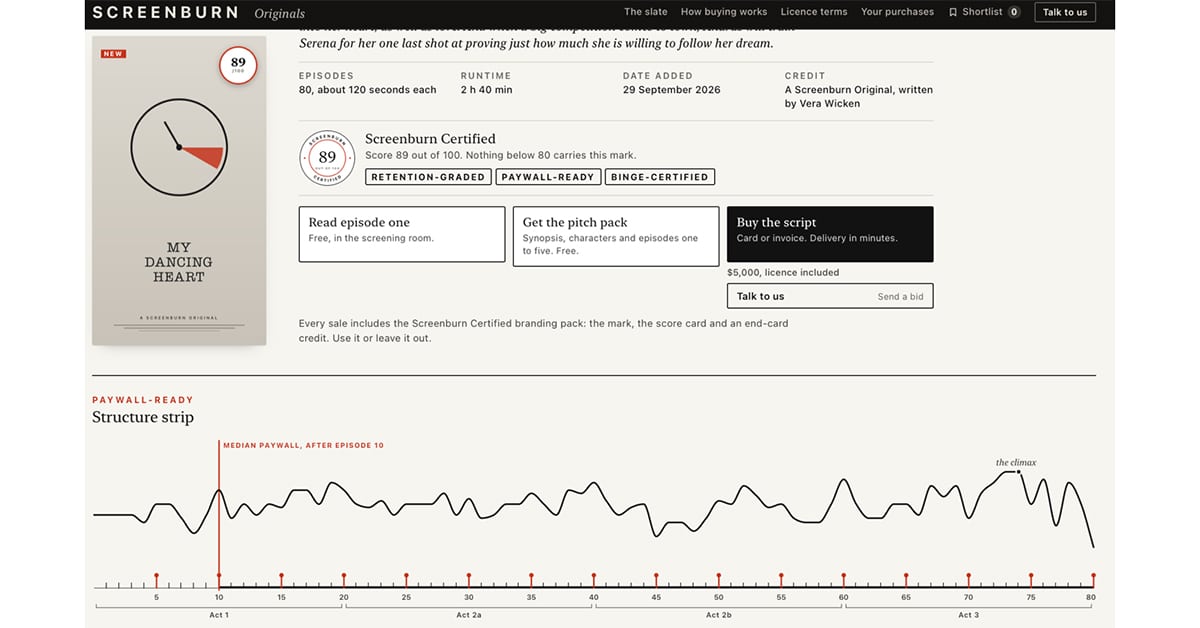Select the BINGE-CERTIFIED tag
The width and height of the screenshot is (1200, 628).
659,177
